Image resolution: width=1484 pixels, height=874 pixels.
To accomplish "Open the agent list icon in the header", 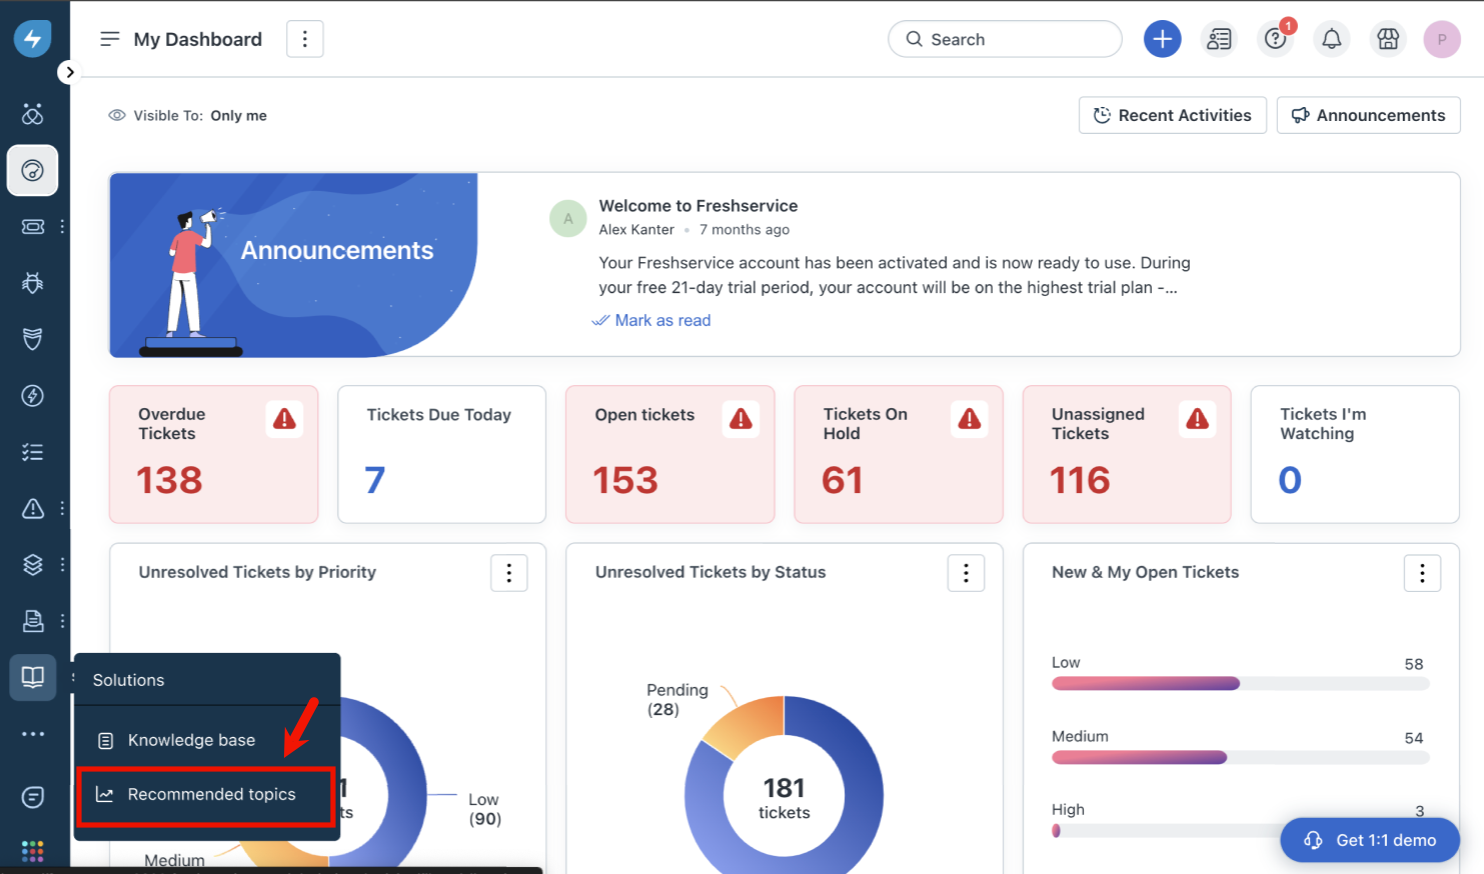I will pyautogui.click(x=1219, y=39).
